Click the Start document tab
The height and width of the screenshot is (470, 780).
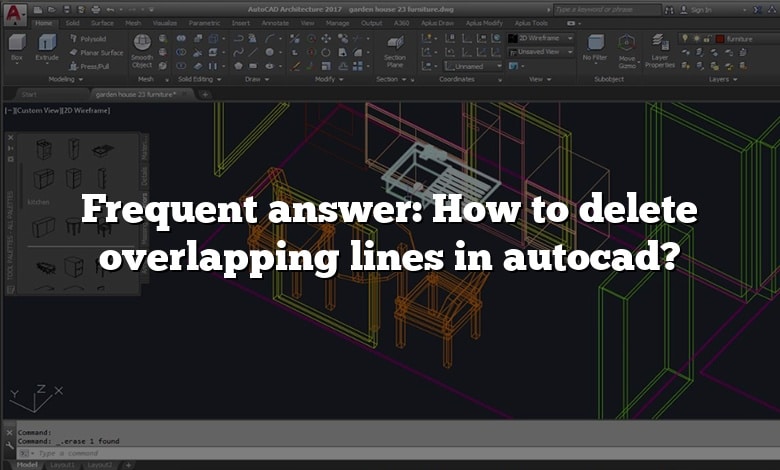(x=36, y=94)
